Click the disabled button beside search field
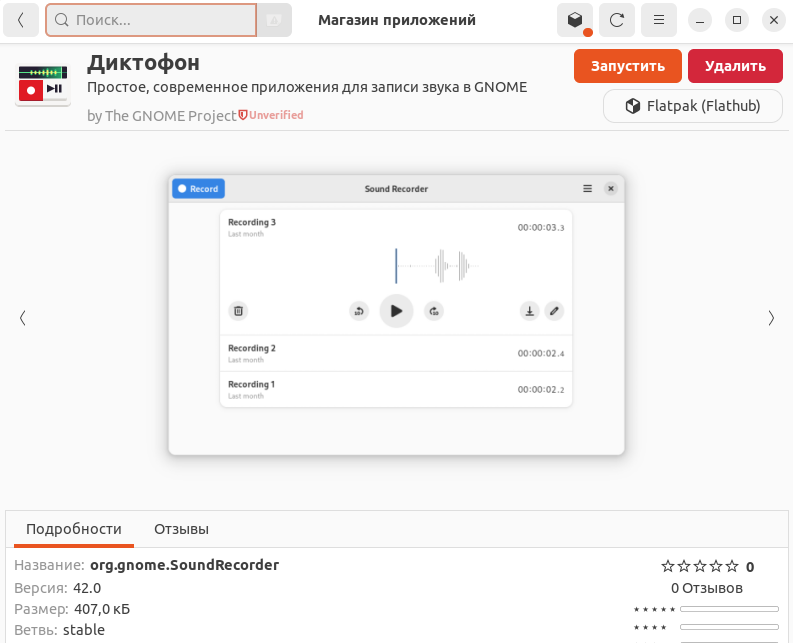The height and width of the screenshot is (643, 793). point(271,20)
